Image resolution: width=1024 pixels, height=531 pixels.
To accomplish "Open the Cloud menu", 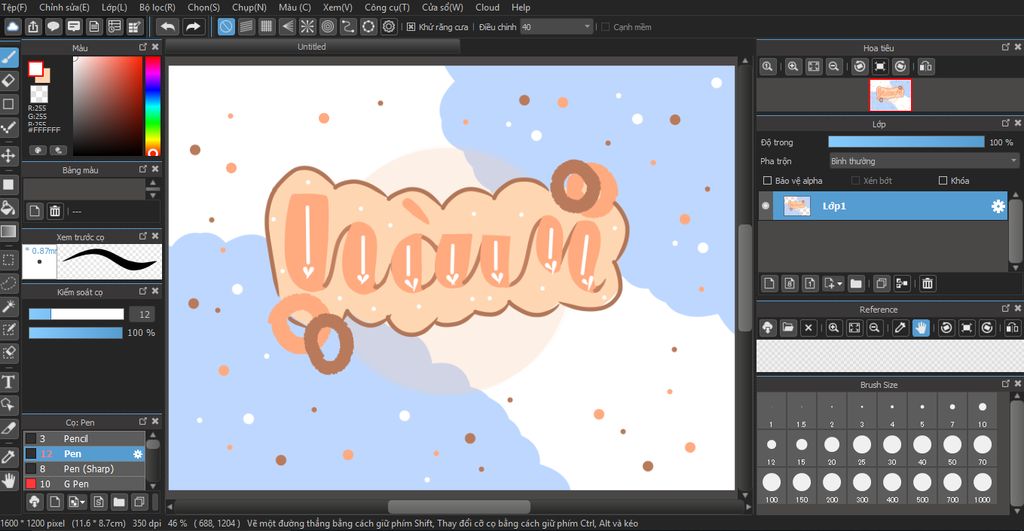I will (487, 7).
